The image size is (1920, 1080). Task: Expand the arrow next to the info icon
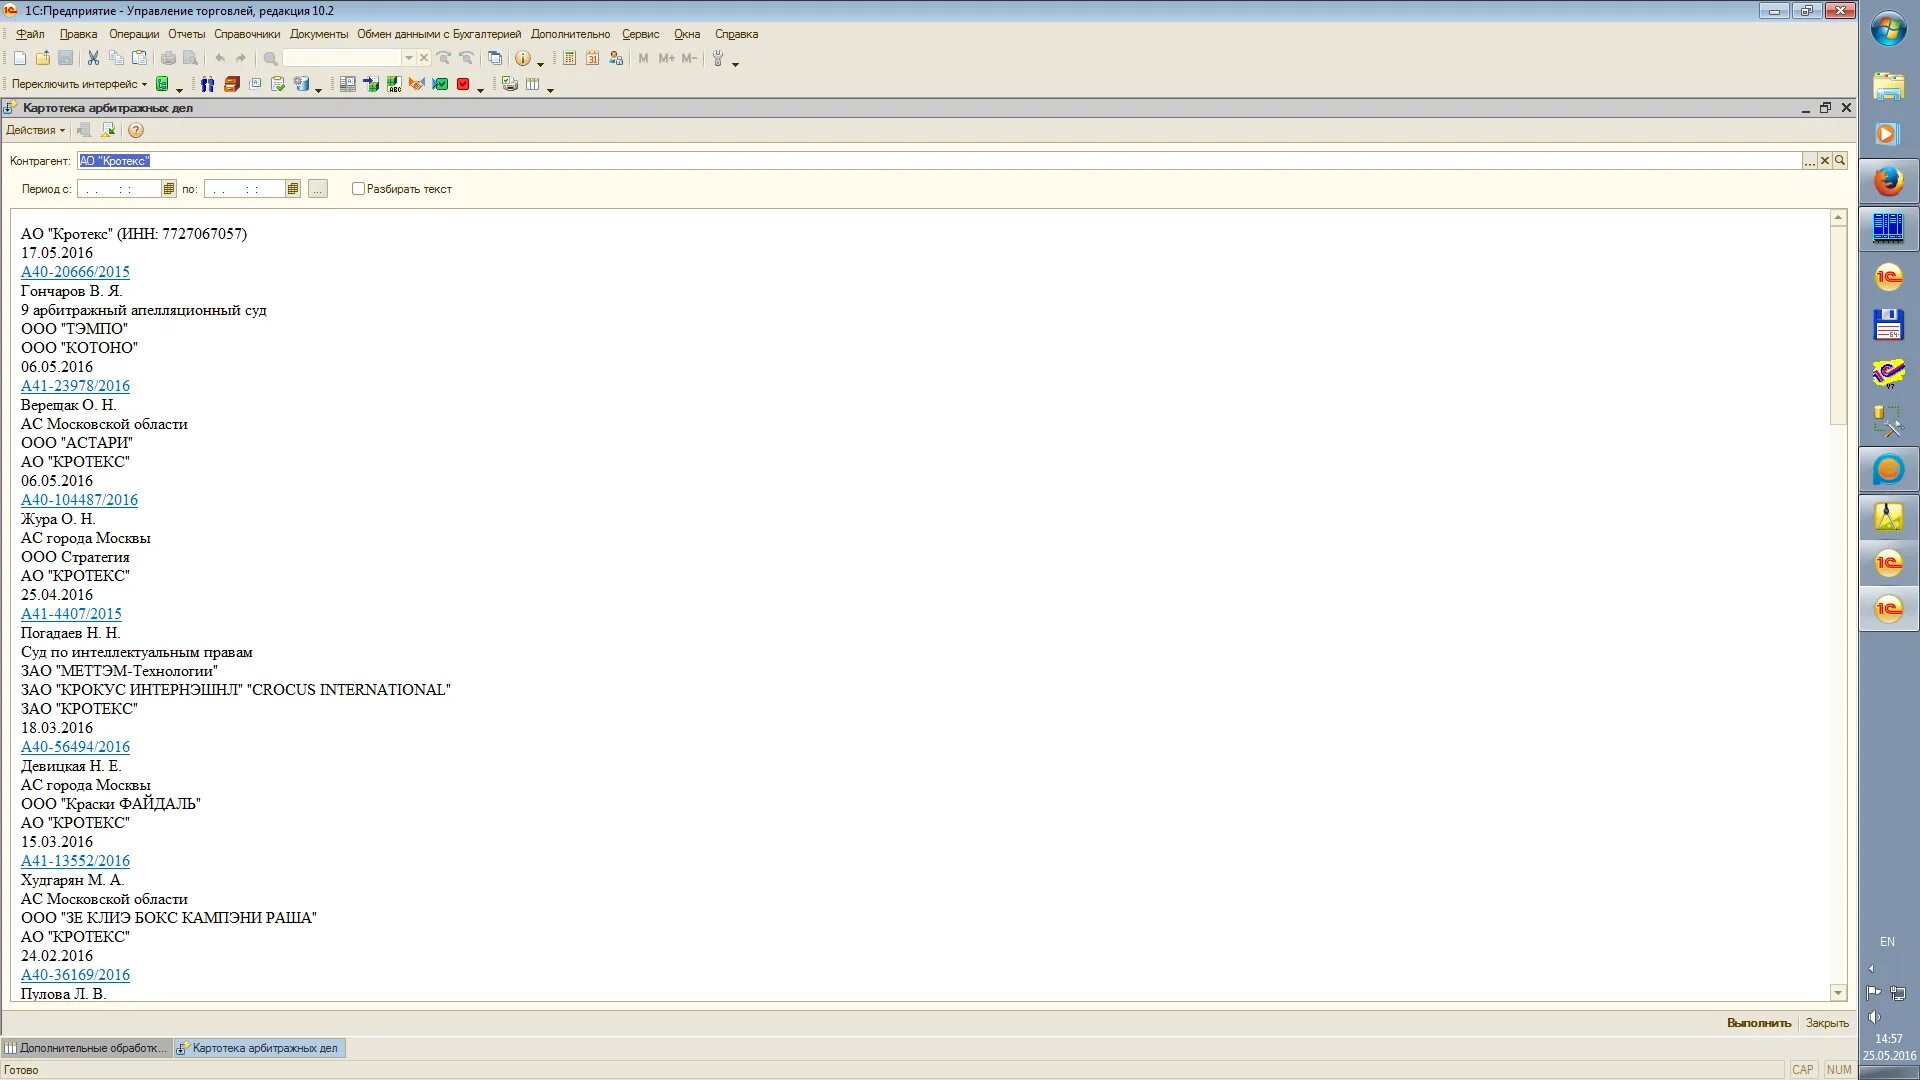(x=541, y=63)
